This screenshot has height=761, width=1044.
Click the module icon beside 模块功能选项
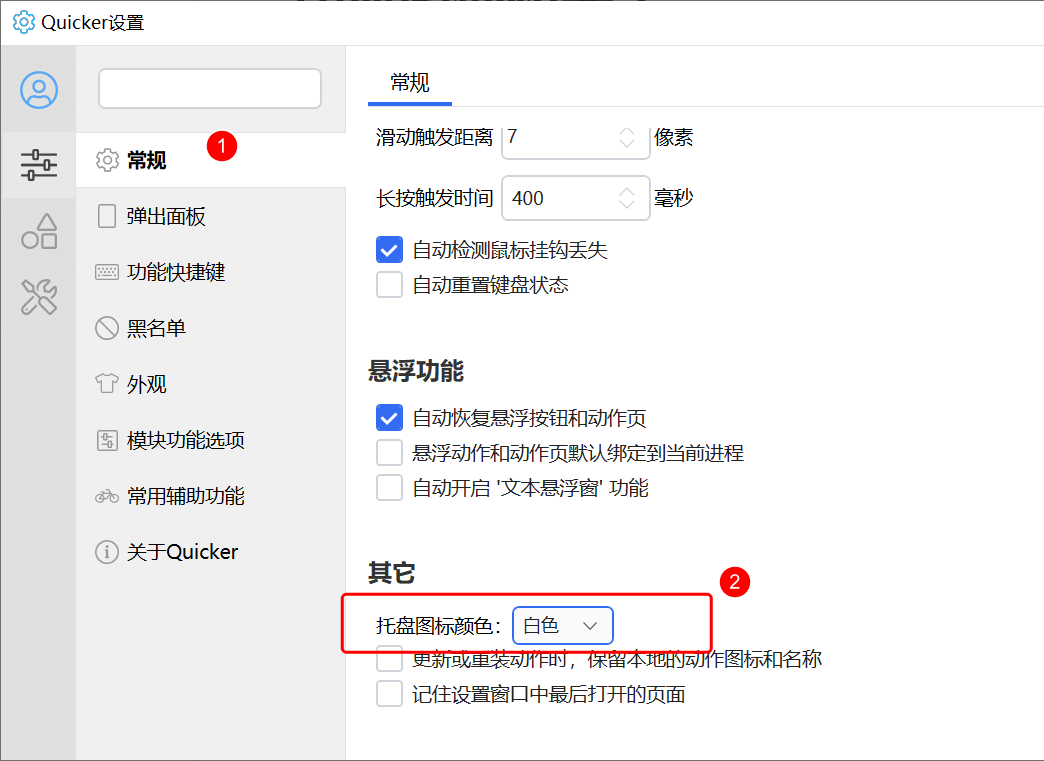[x=107, y=440]
